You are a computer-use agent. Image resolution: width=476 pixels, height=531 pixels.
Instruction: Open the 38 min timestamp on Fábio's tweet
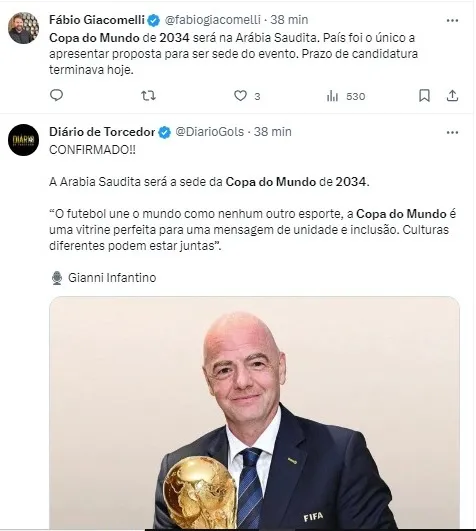coord(289,20)
